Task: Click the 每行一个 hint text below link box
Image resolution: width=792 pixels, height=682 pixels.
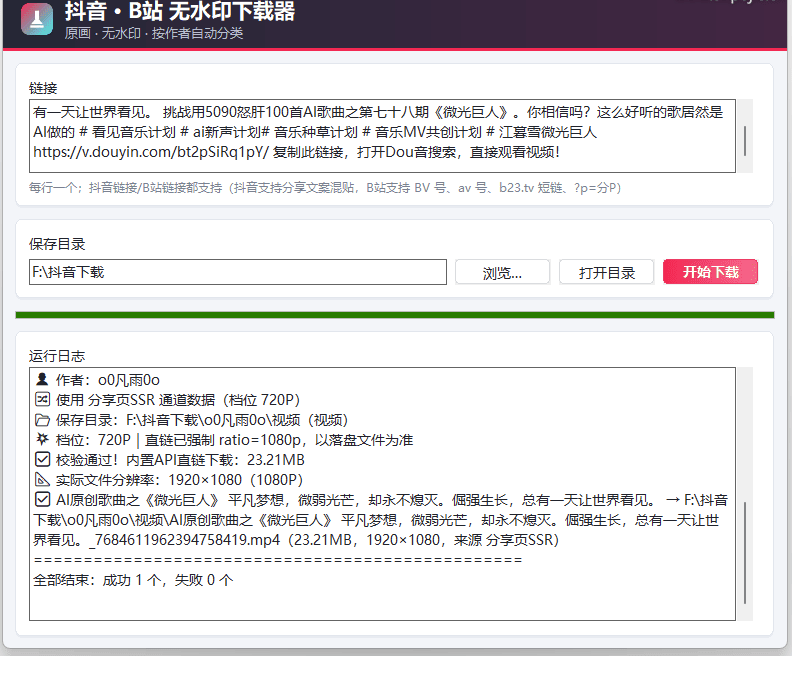Action: click(325, 188)
